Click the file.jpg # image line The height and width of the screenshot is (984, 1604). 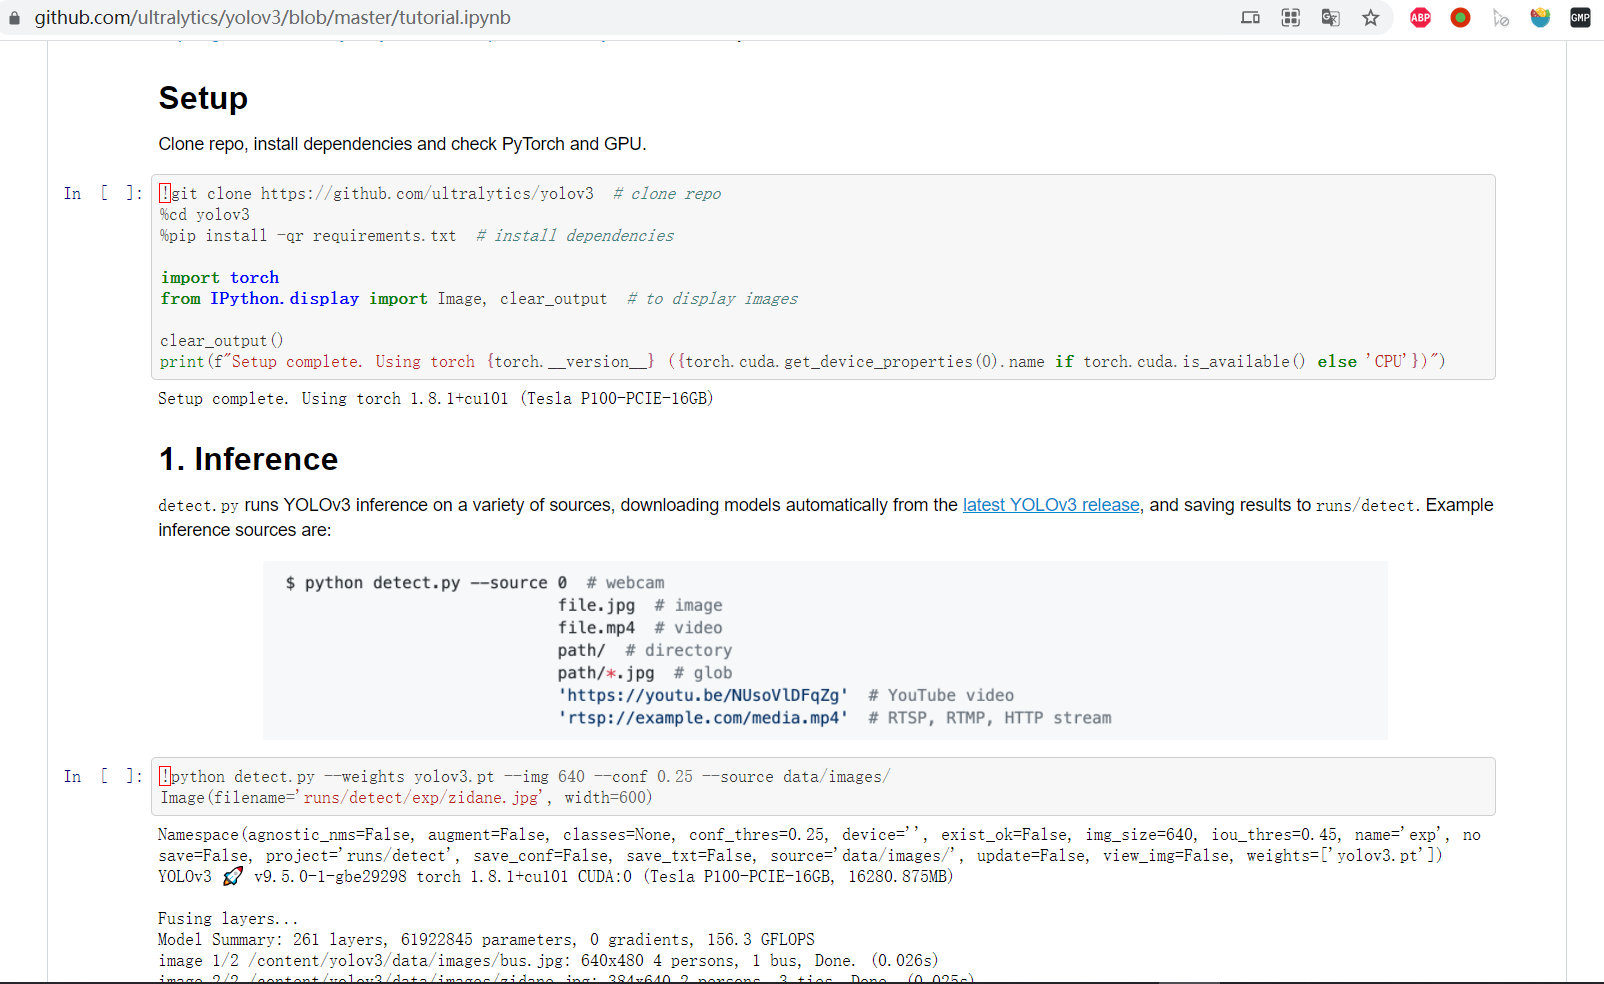coord(640,605)
